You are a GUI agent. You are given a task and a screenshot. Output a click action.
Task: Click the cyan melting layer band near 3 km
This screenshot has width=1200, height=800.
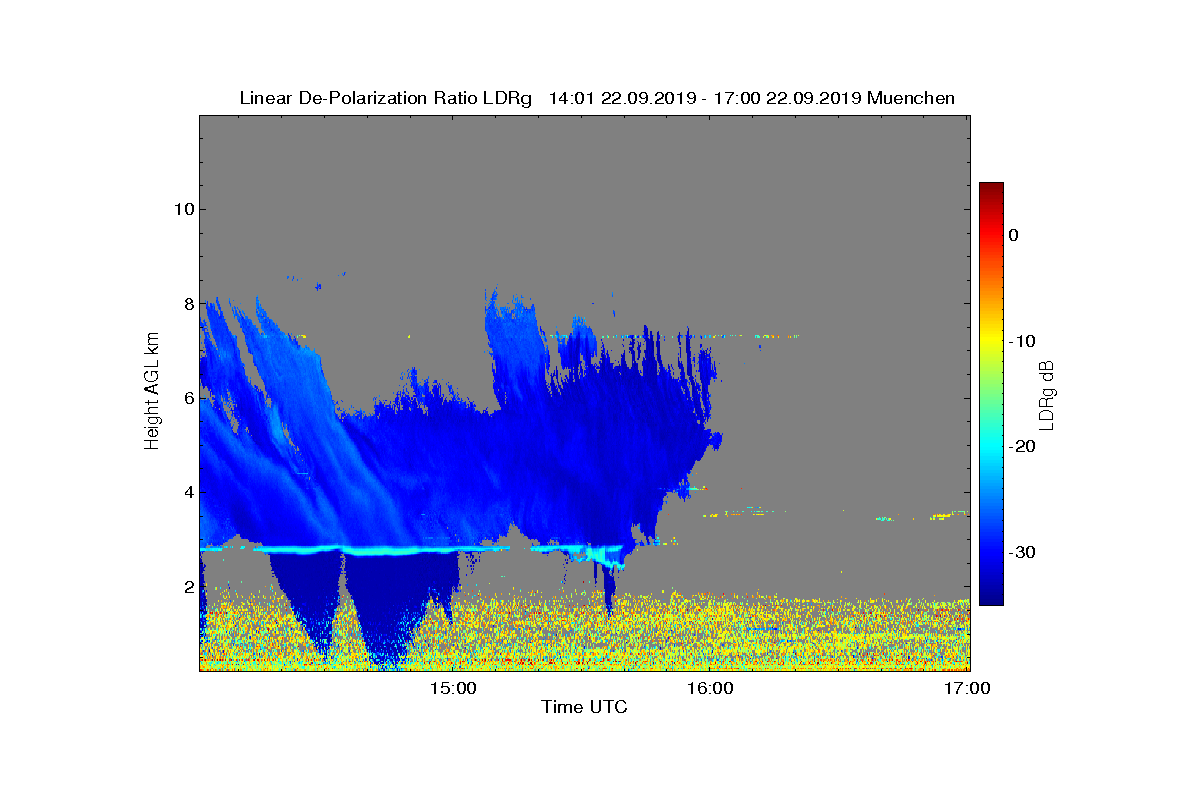click(x=380, y=550)
